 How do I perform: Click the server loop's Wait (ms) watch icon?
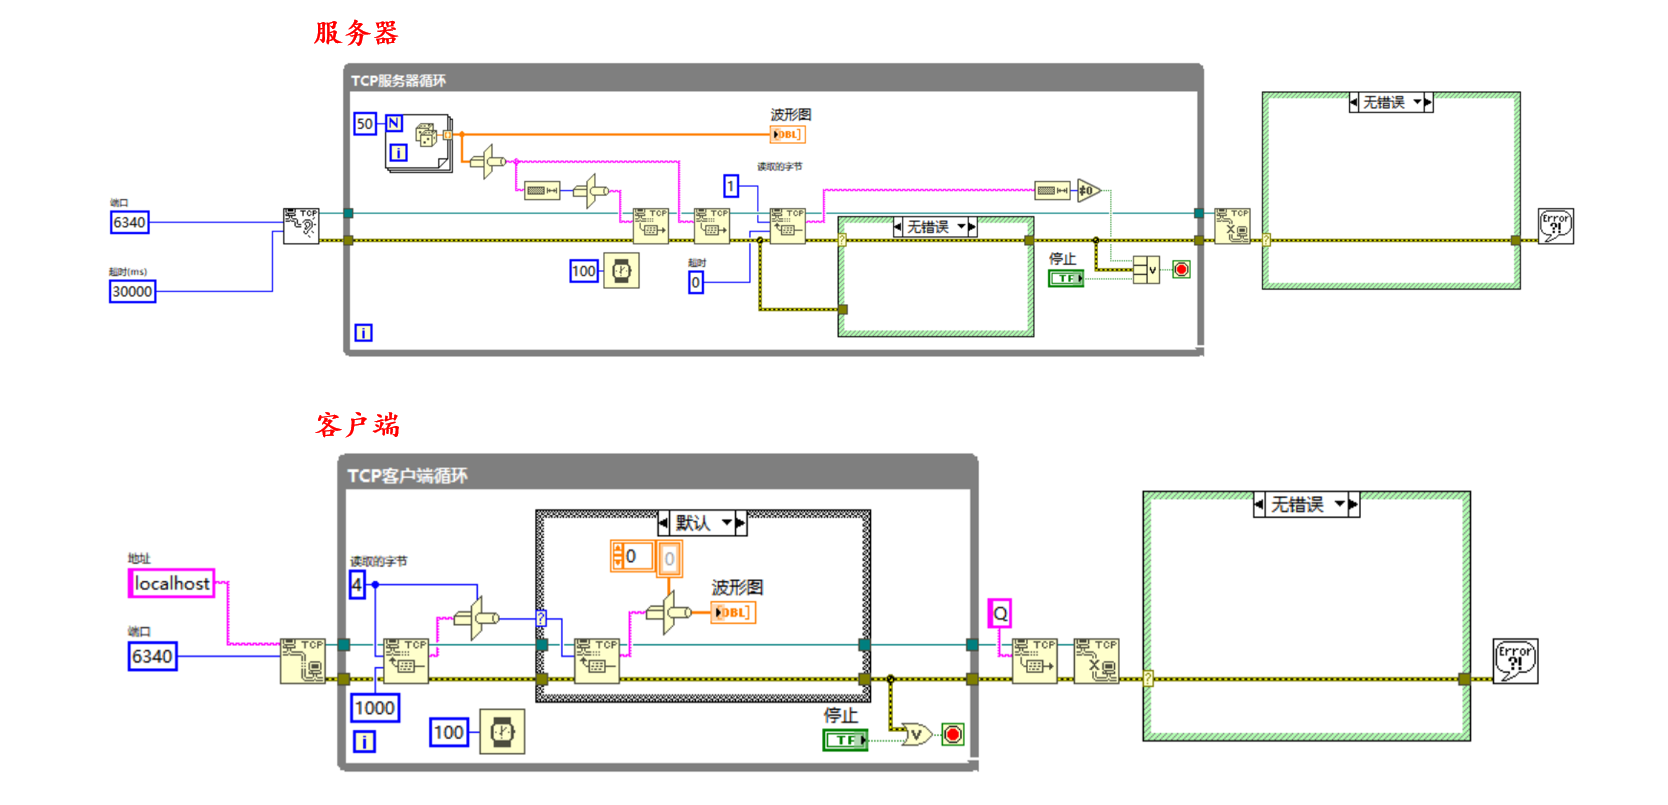[622, 271]
